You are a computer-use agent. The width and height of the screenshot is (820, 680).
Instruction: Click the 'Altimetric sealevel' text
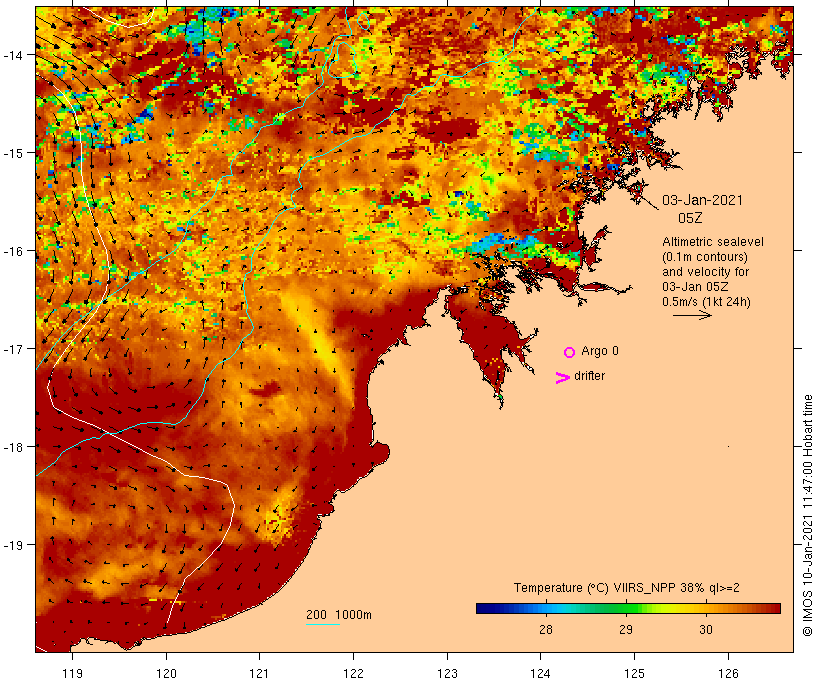click(x=713, y=242)
